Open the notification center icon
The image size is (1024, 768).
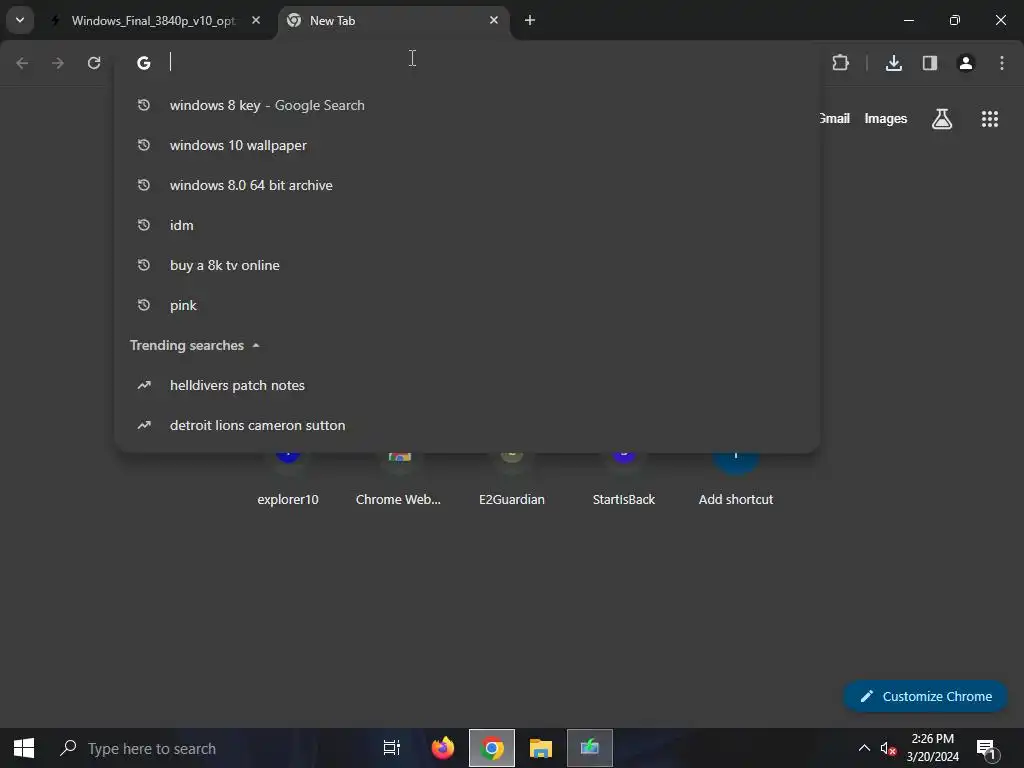point(987,748)
